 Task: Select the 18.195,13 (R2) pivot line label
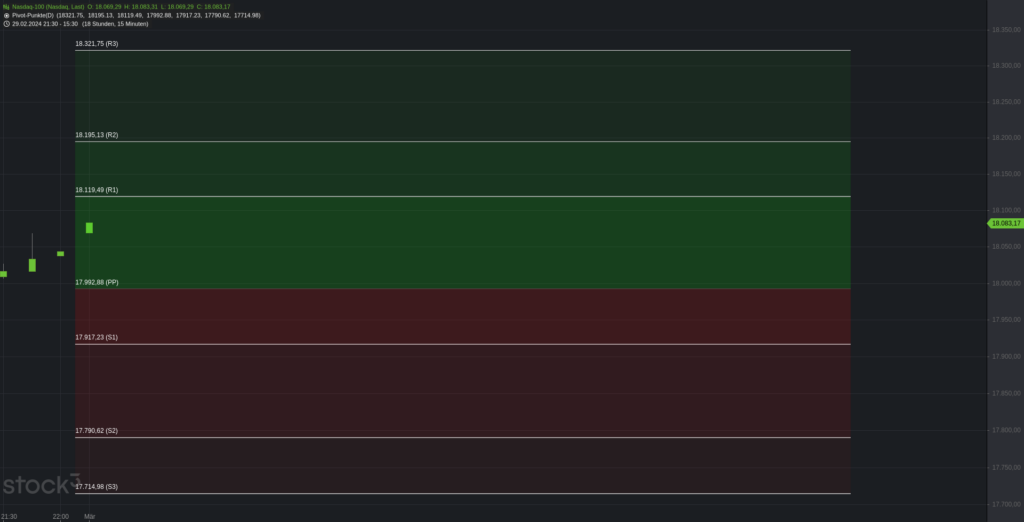point(97,135)
